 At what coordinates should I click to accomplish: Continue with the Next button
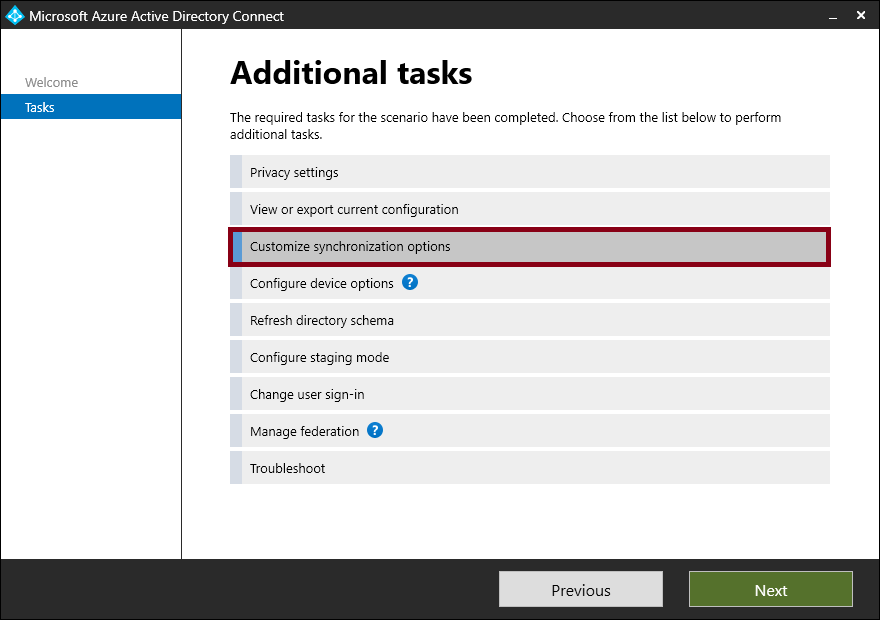click(x=771, y=589)
